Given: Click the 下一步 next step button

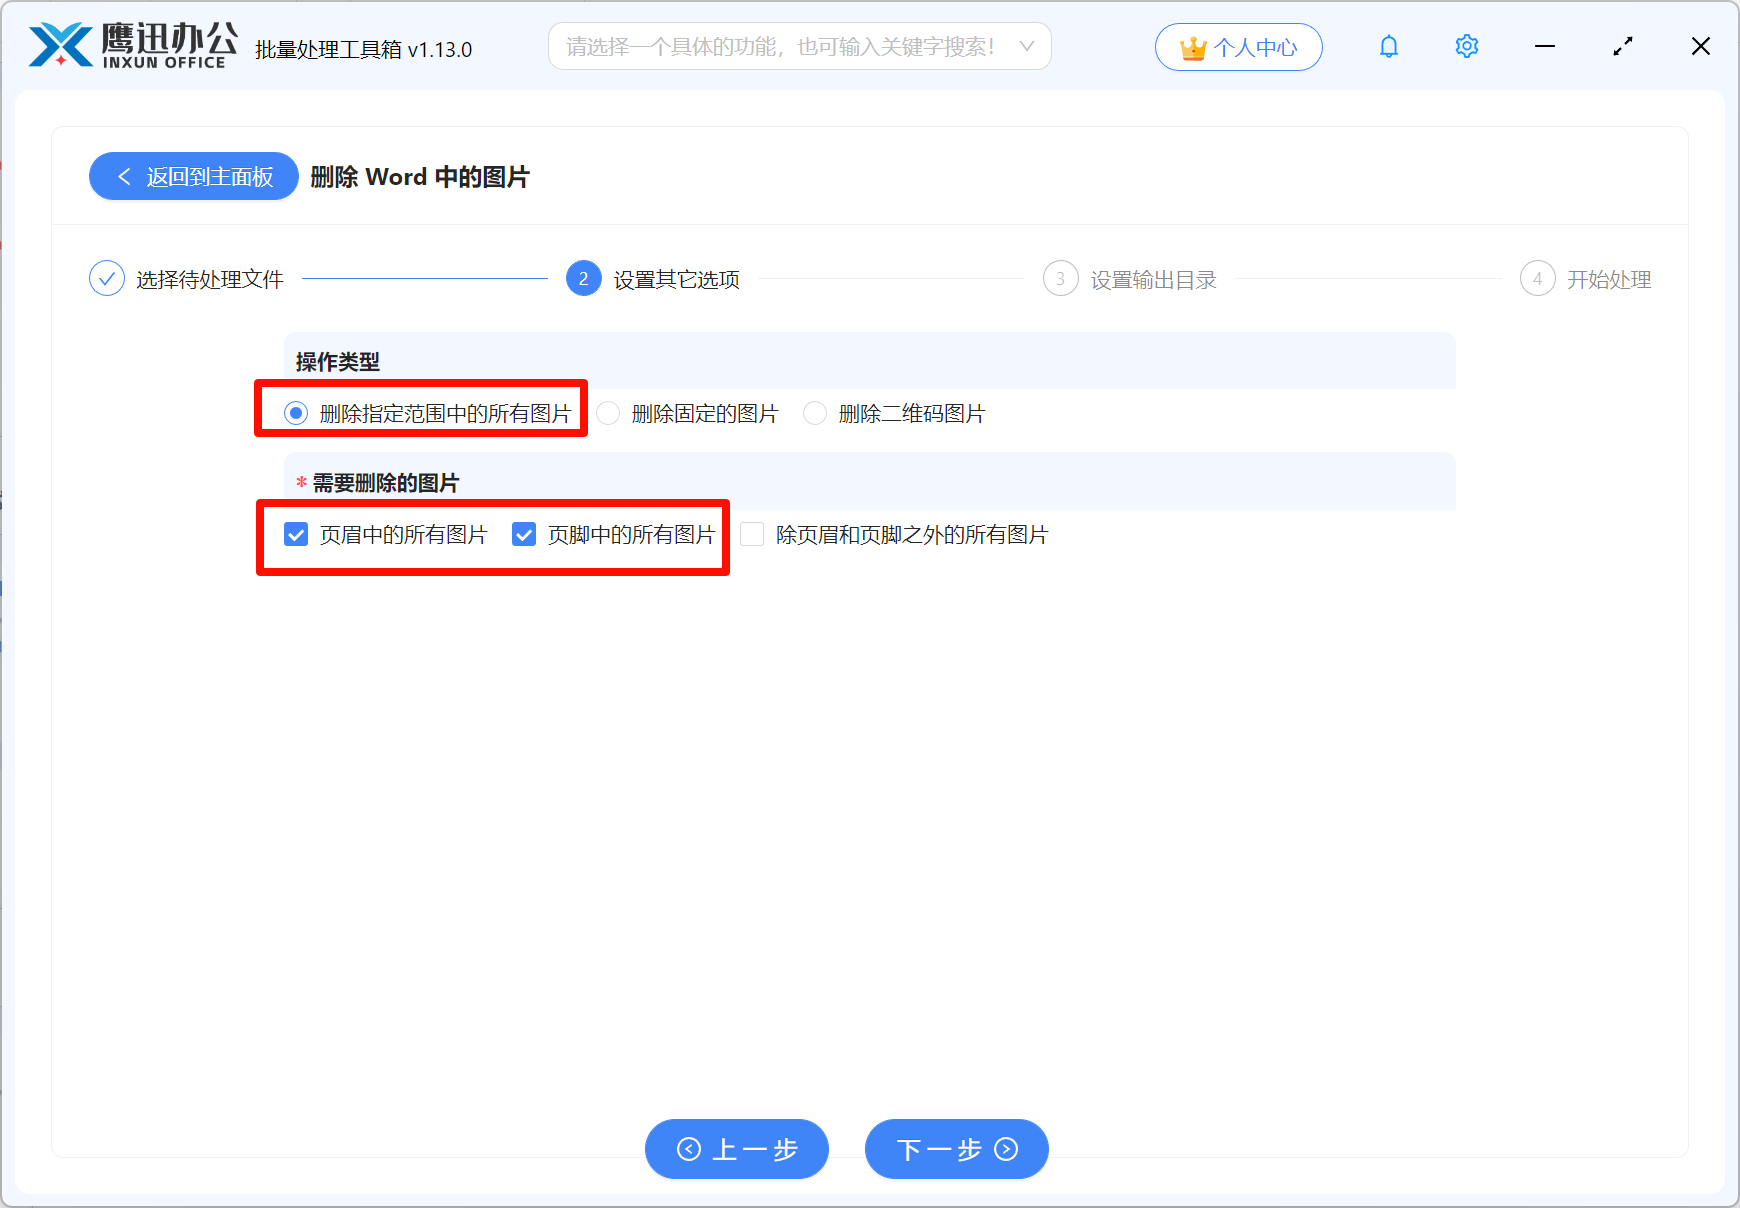Looking at the screenshot, I should tap(955, 1149).
